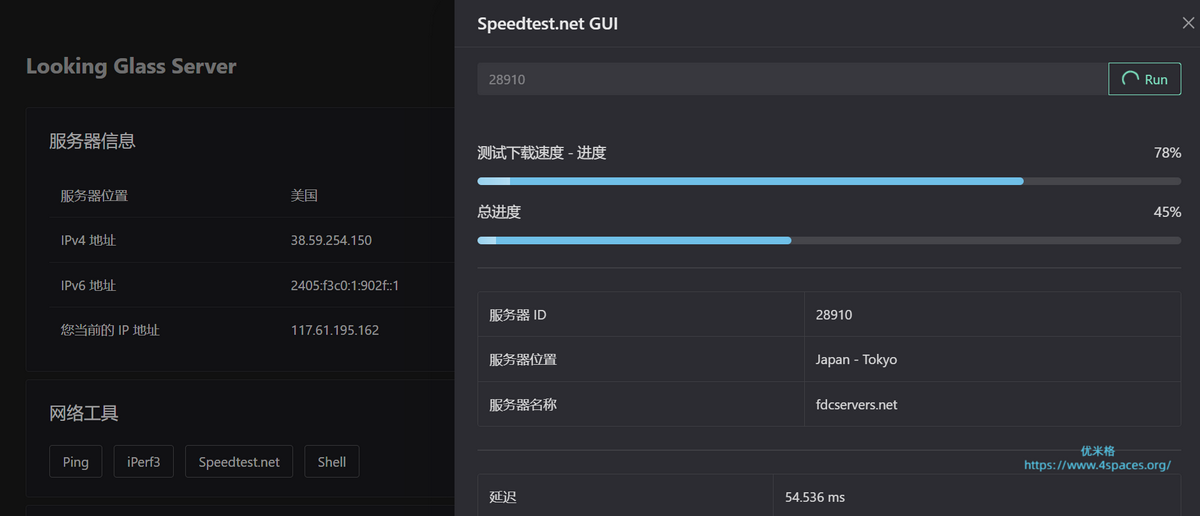Open the Shell tool

[332, 462]
